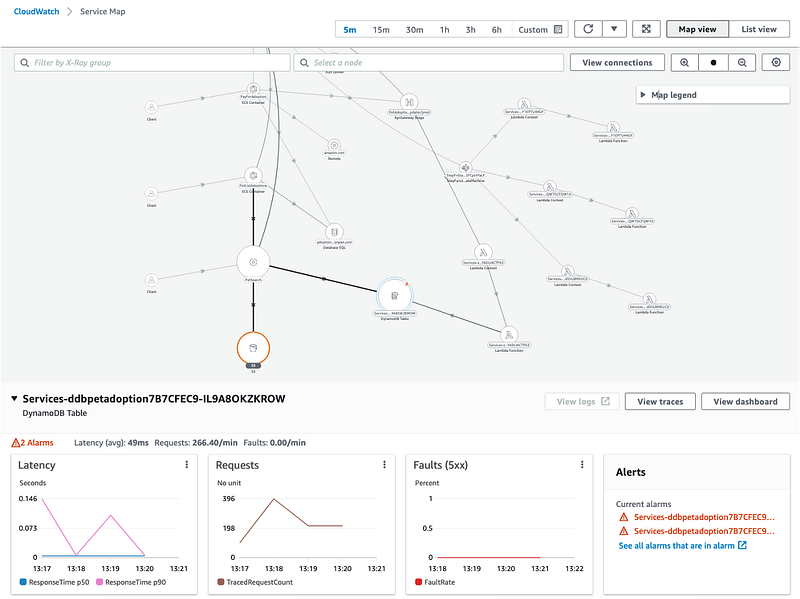The width and height of the screenshot is (800, 599).
Task: Set time range to 15m
Action: (381, 30)
